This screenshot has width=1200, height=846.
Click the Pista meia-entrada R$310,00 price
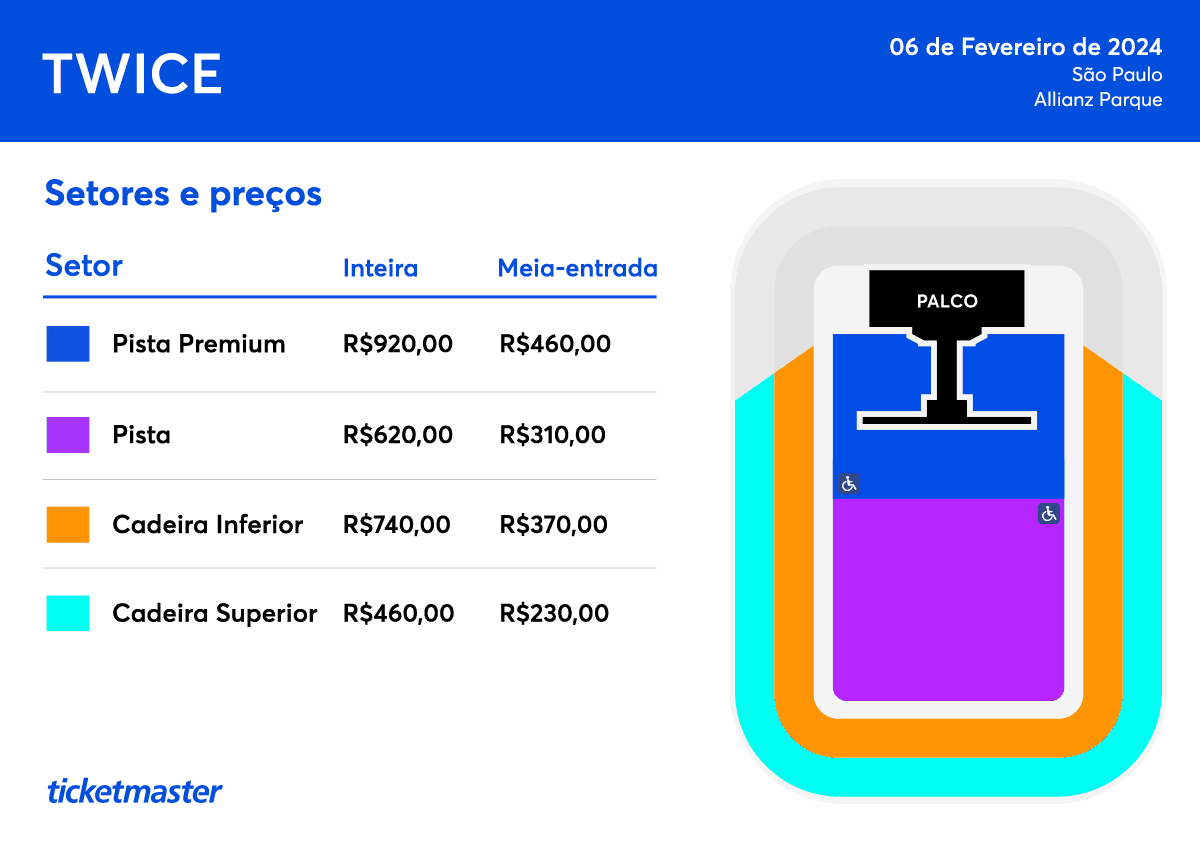(552, 435)
